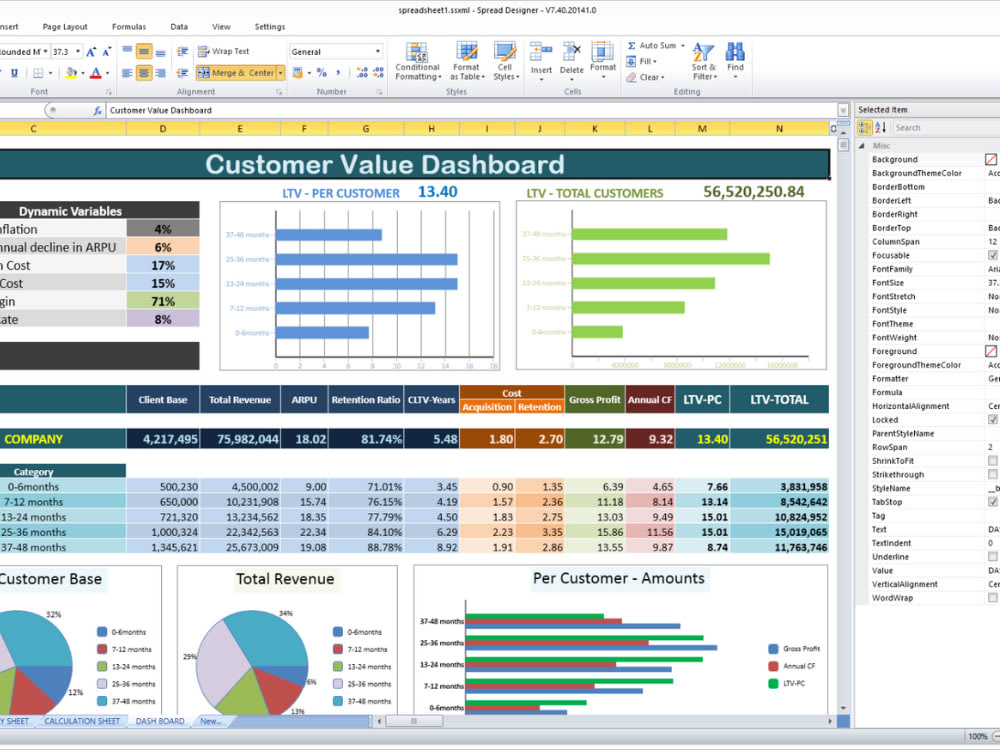Click the cell borders icon

tap(38, 73)
